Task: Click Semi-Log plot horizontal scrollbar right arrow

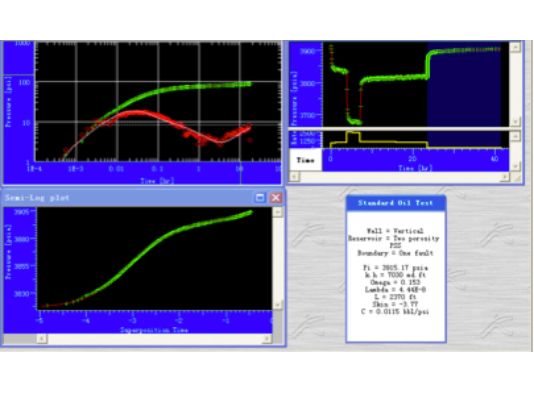Action: click(x=267, y=338)
